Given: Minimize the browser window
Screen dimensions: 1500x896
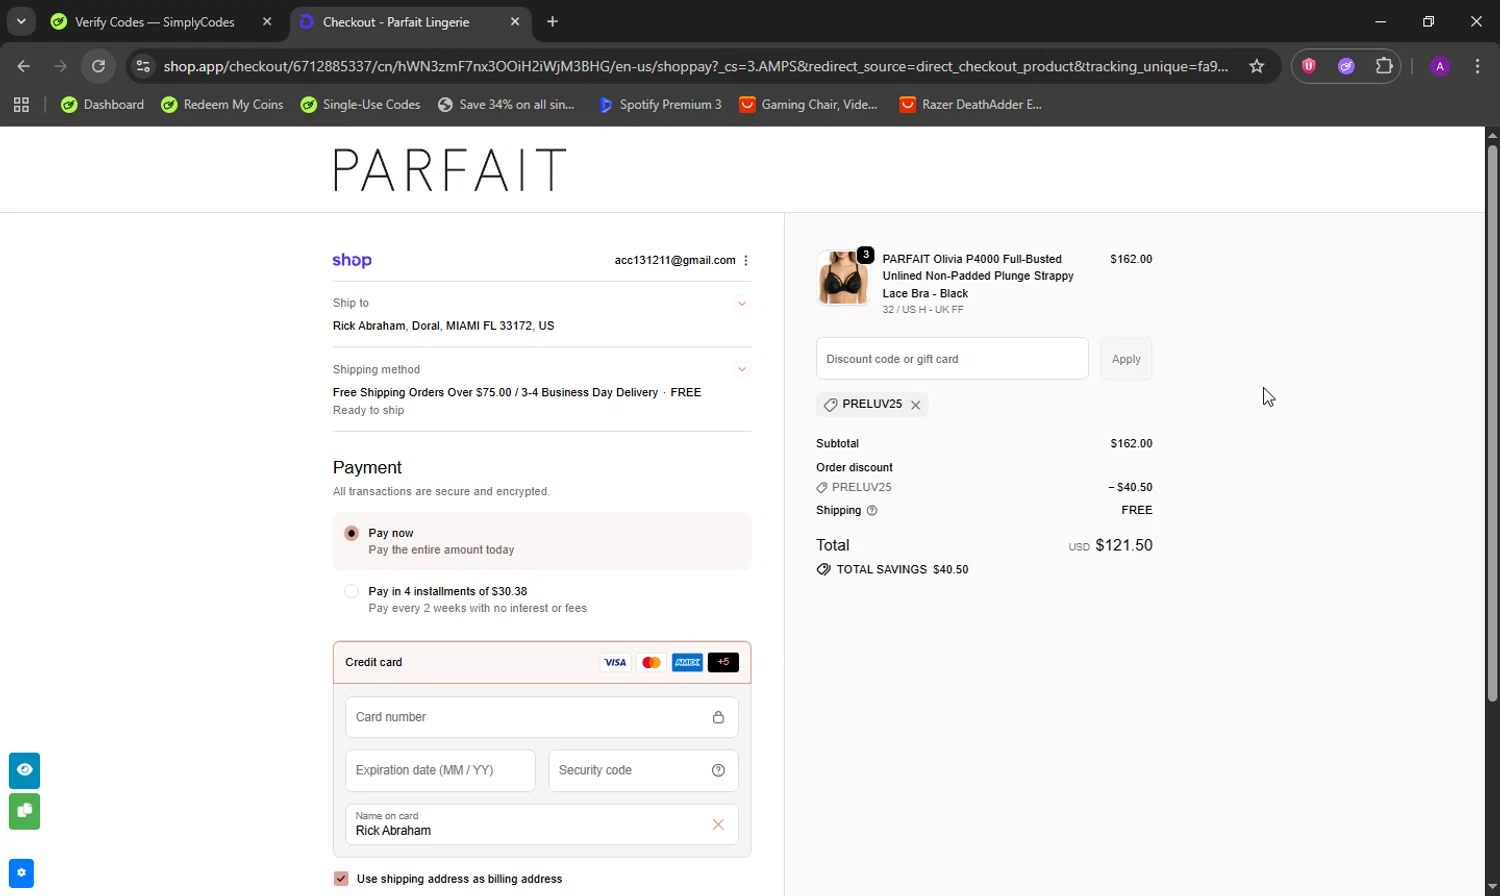Looking at the screenshot, I should pyautogui.click(x=1381, y=22).
